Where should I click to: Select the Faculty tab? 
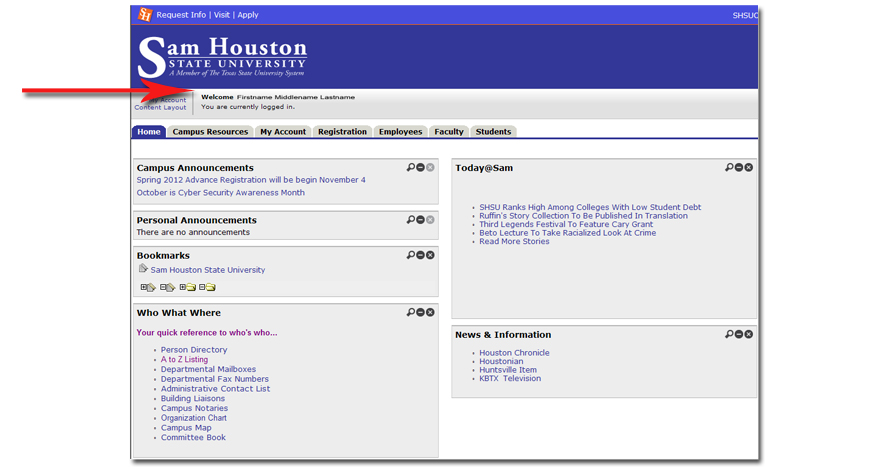pyautogui.click(x=448, y=132)
